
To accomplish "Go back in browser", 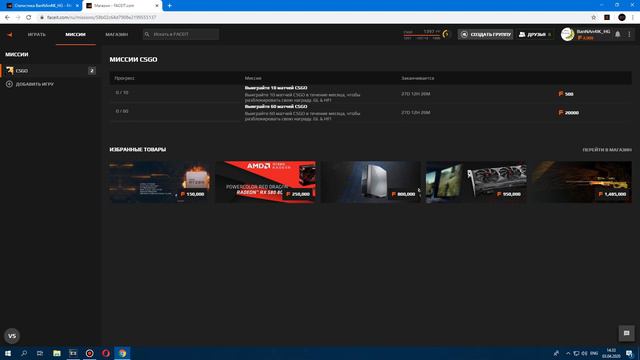I will (7, 18).
